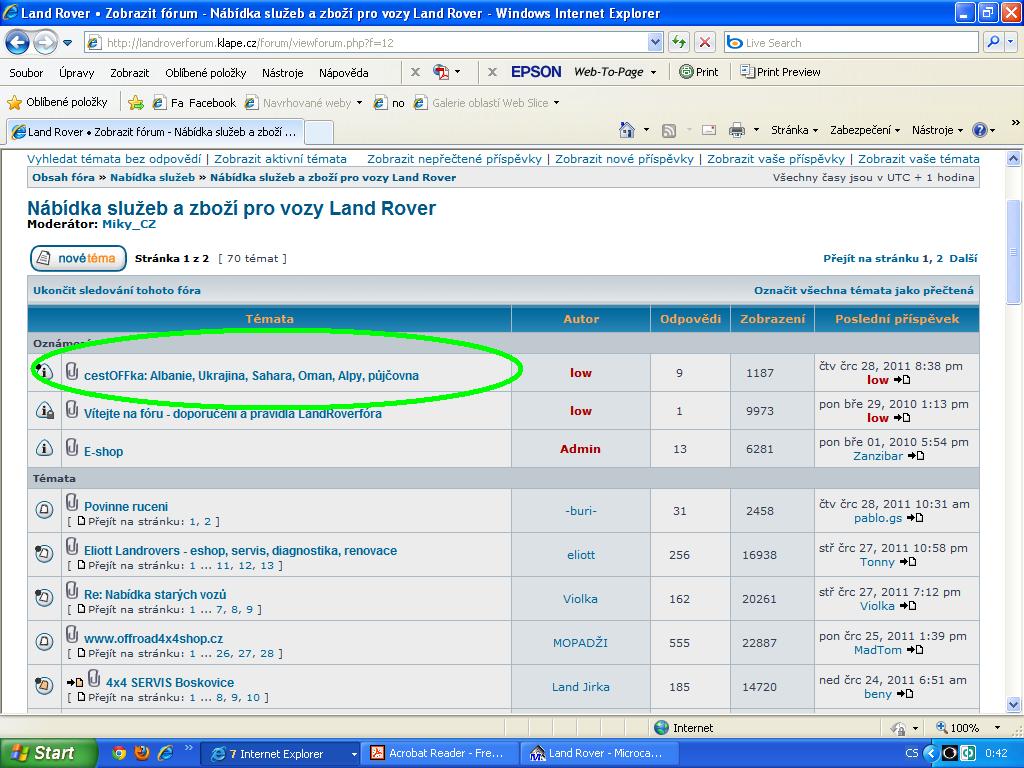Launch Firefox from quick launch bar
Screen dimensions: 1024x768
point(142,753)
